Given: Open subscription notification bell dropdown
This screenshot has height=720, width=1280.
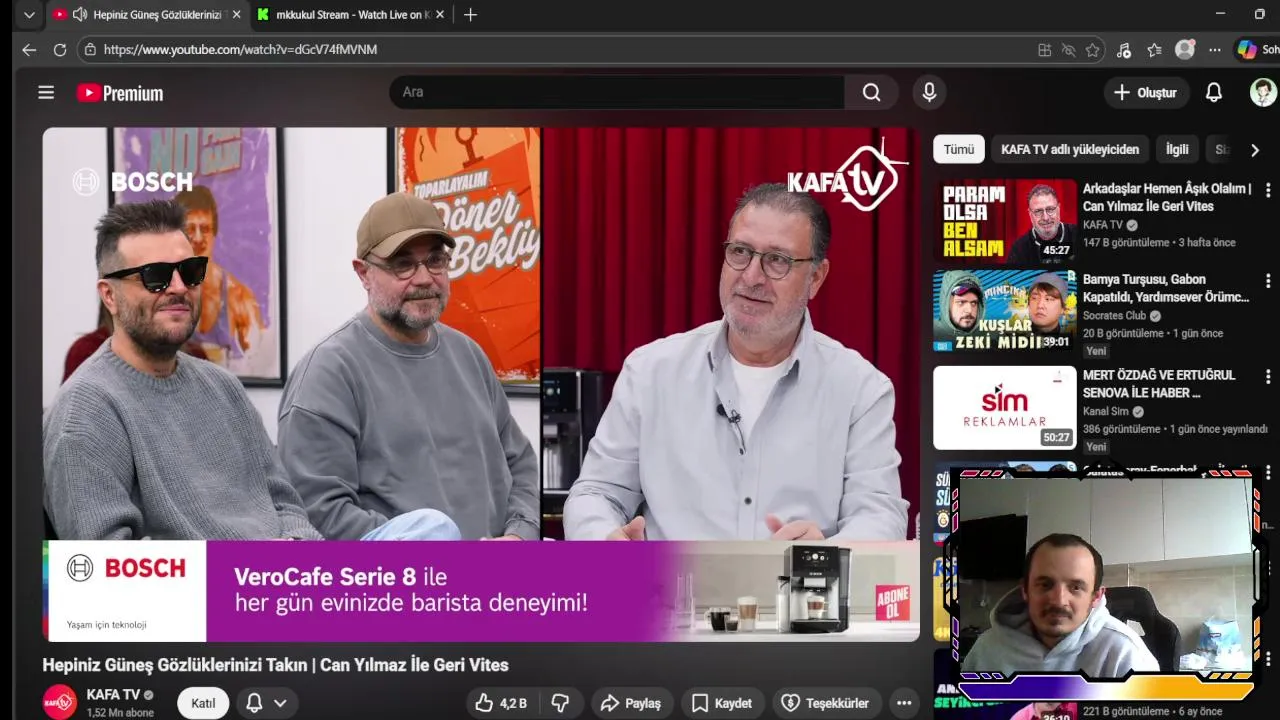Looking at the screenshot, I should pyautogui.click(x=266, y=703).
